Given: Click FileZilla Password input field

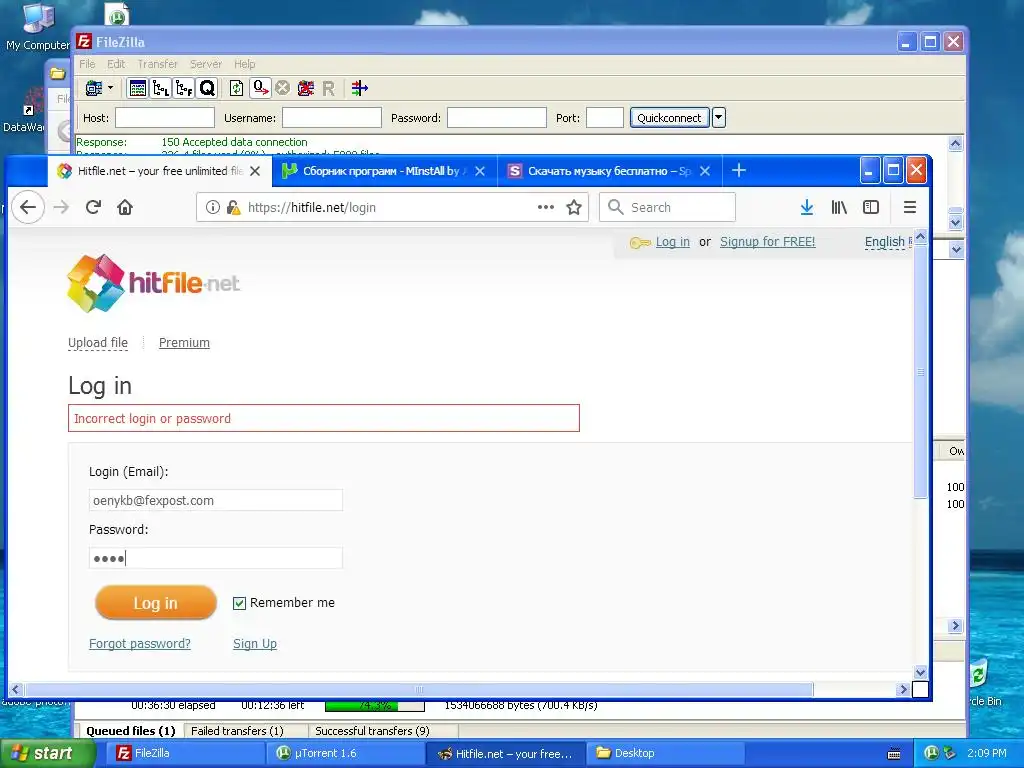Looking at the screenshot, I should tap(496, 118).
